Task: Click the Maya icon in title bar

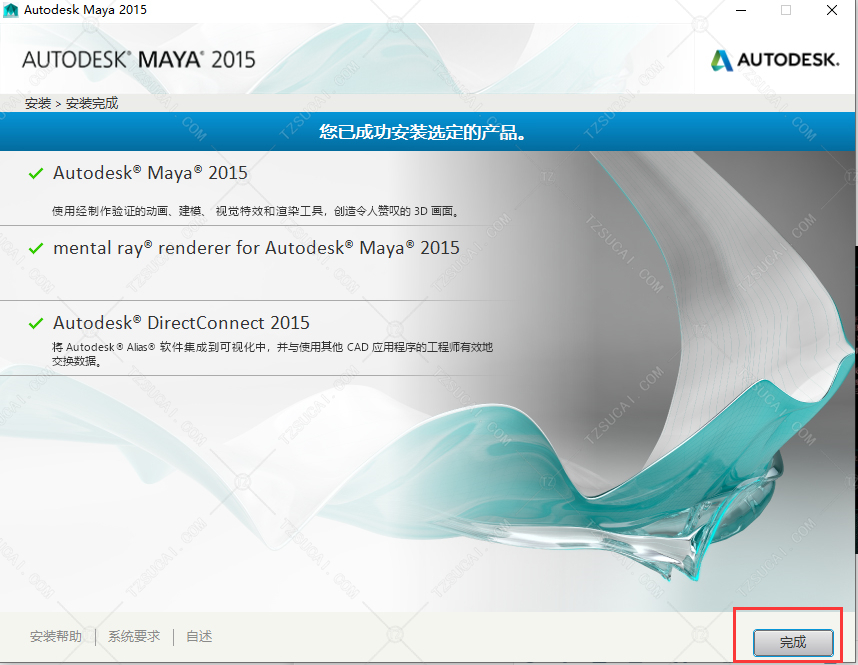Action: [x=11, y=10]
